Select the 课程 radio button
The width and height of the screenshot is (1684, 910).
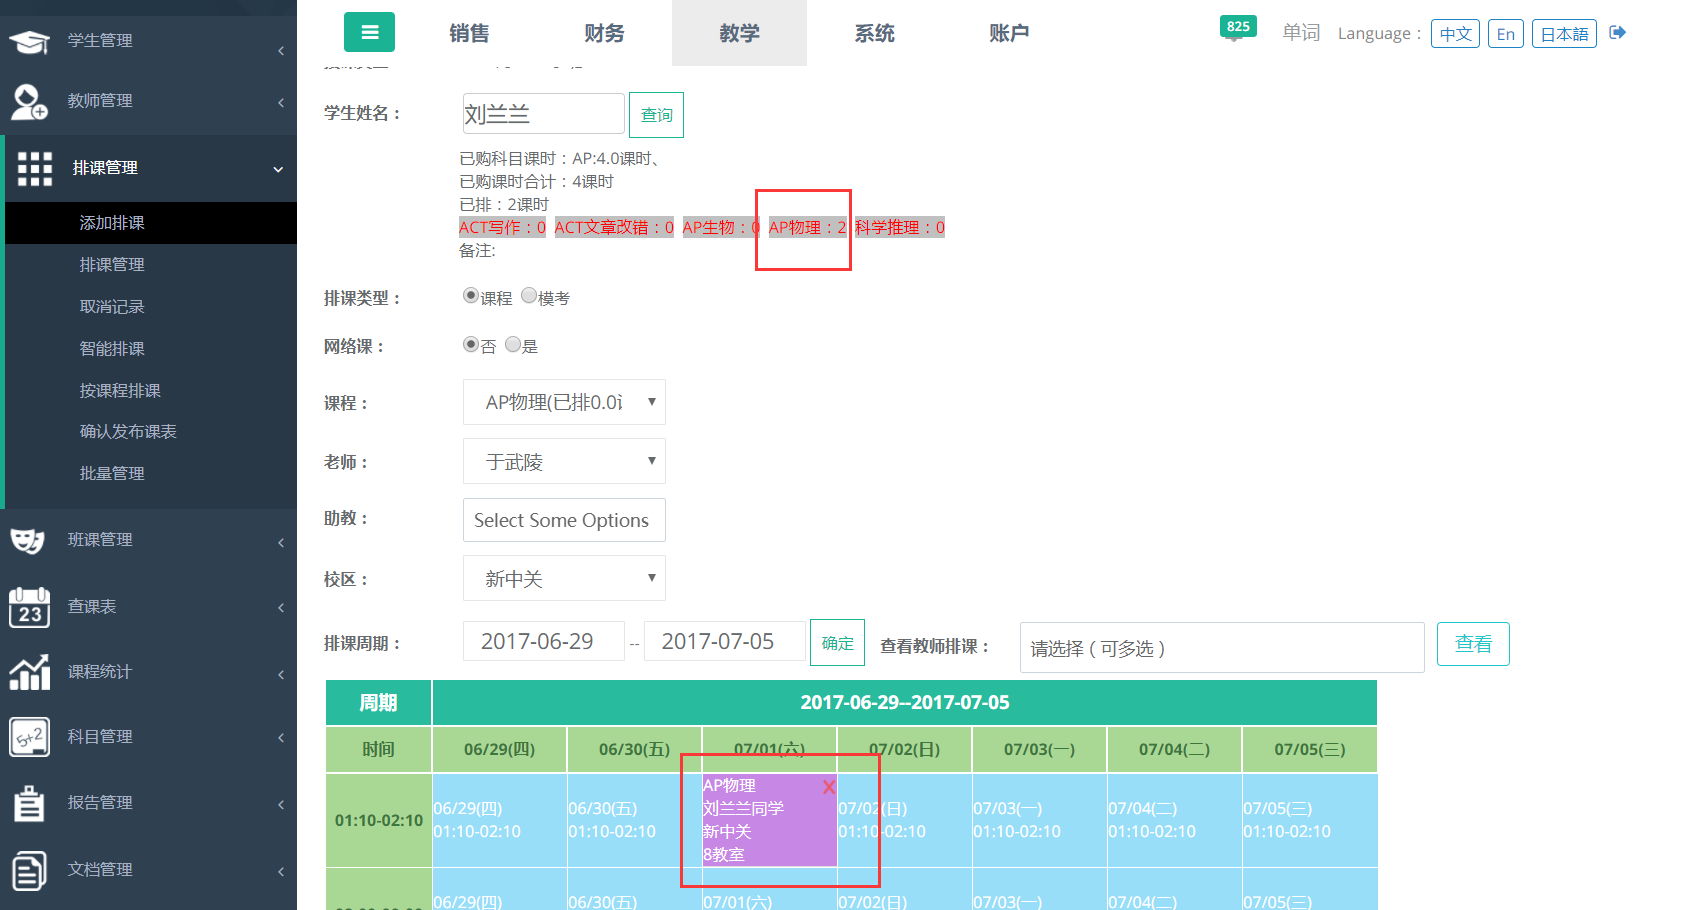click(471, 296)
